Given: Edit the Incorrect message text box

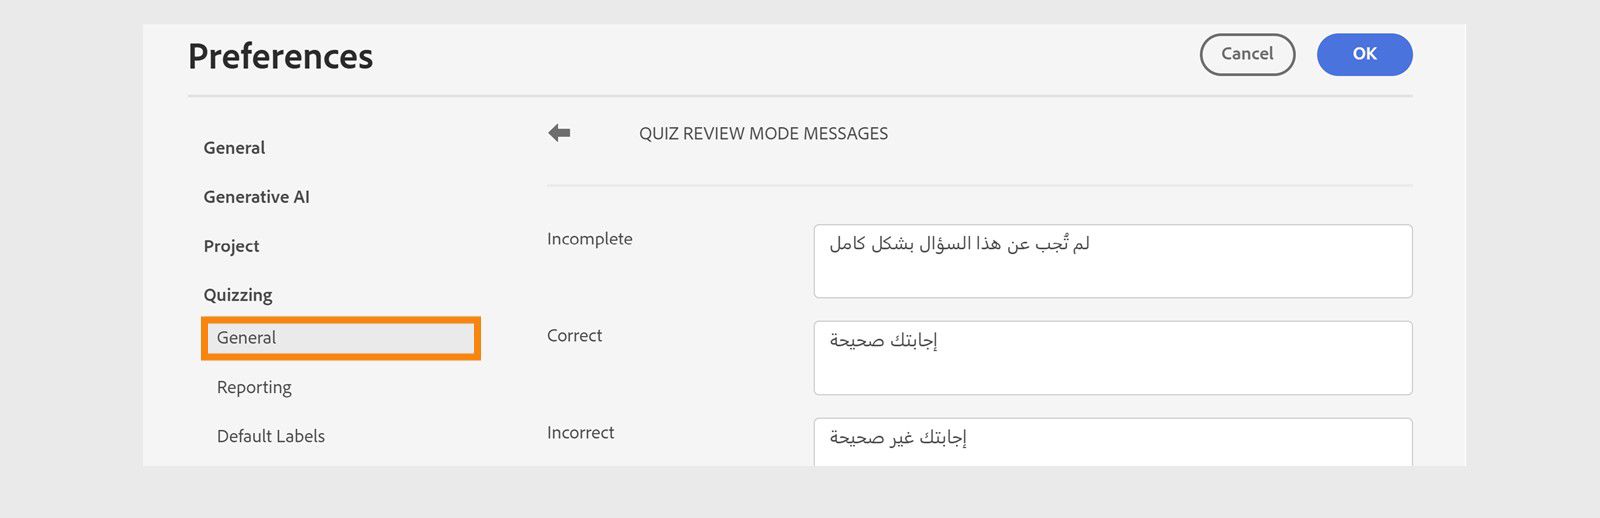Looking at the screenshot, I should click(1112, 442).
